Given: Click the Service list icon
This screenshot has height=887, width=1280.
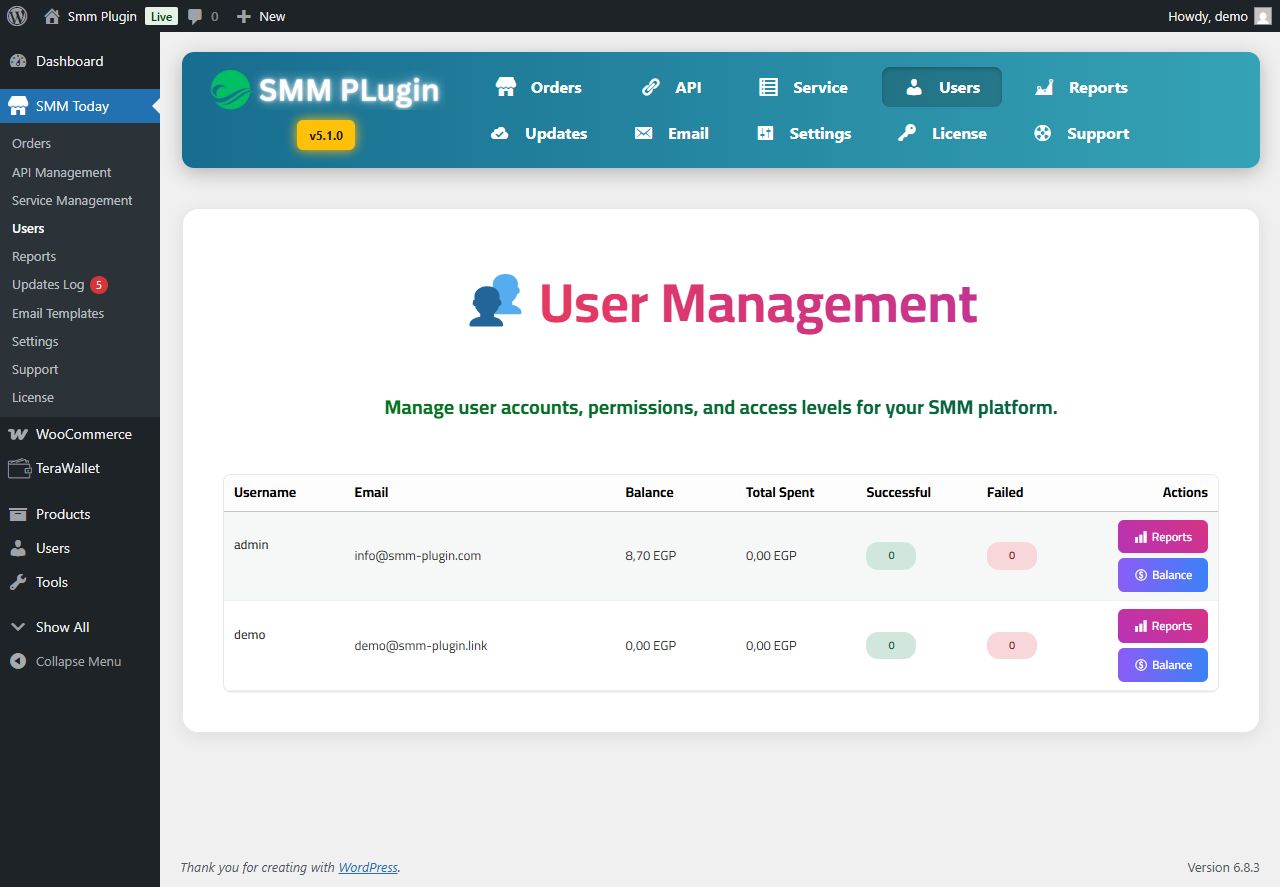Looking at the screenshot, I should (768, 87).
